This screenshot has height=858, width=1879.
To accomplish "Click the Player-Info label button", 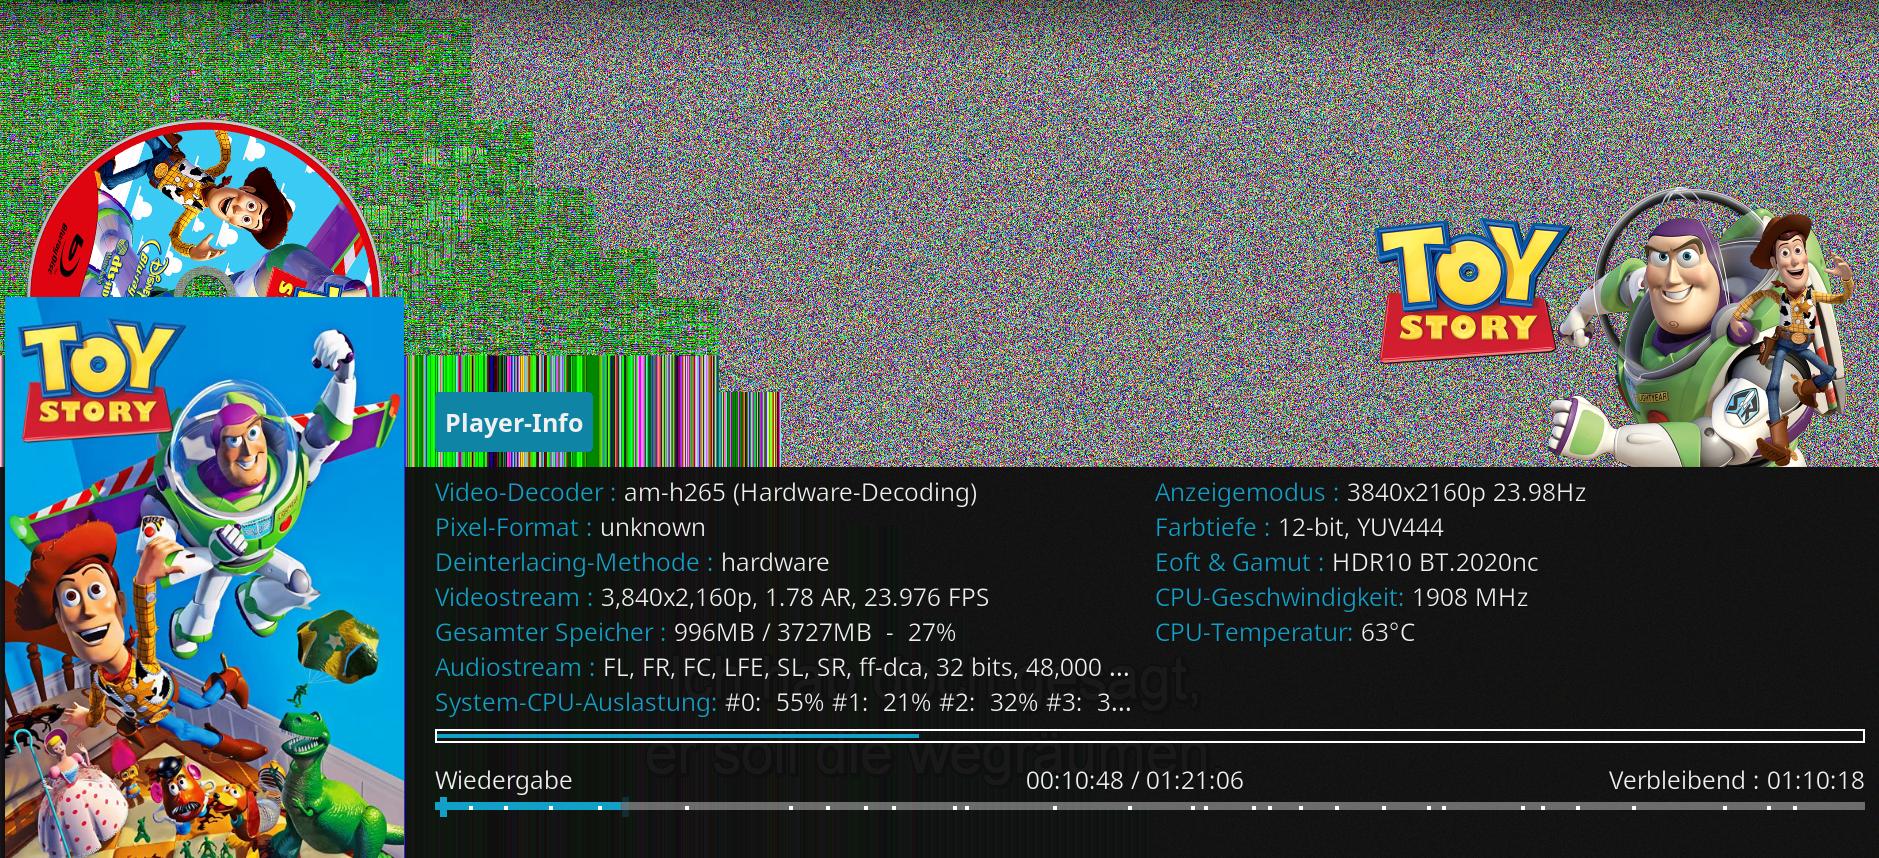I will point(514,423).
